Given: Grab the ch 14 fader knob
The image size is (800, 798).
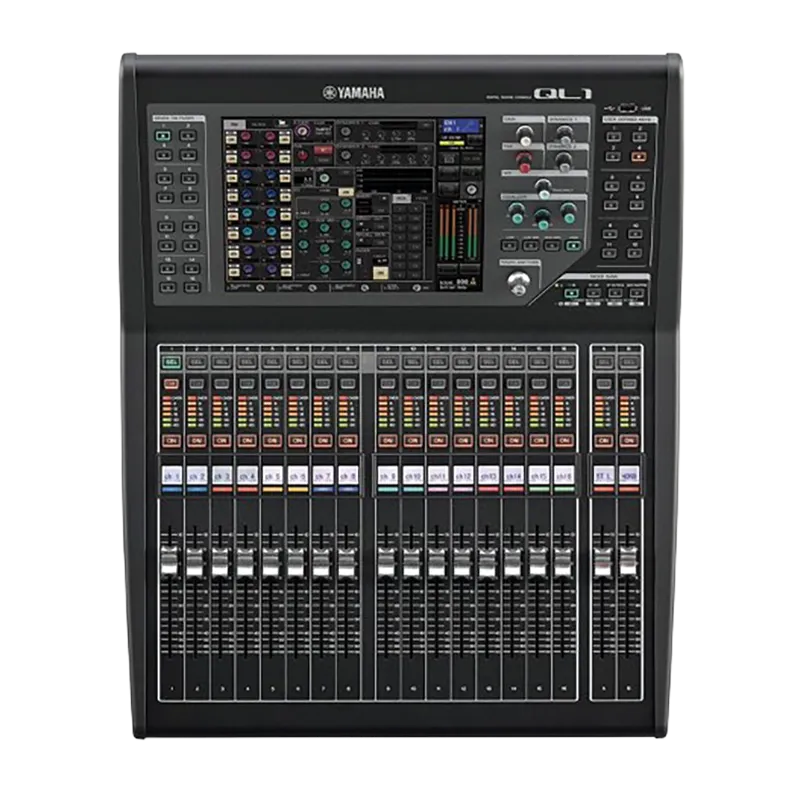Looking at the screenshot, I should (512, 562).
